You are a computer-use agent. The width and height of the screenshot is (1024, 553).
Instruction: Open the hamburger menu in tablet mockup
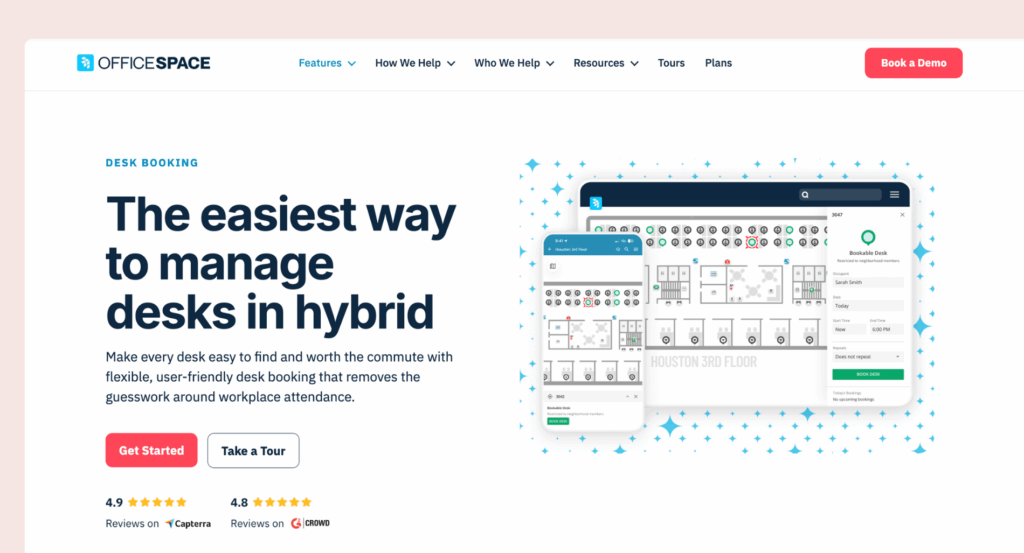894,195
